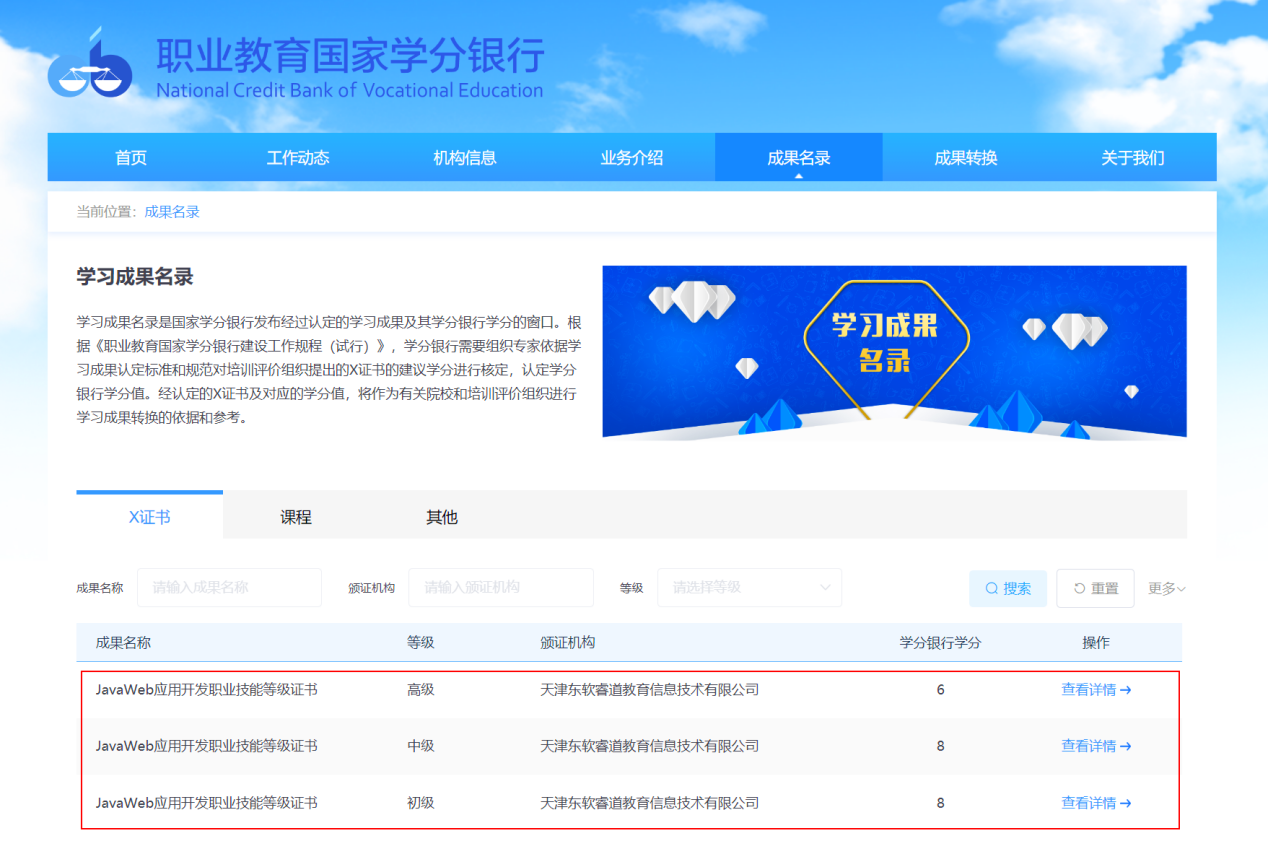1268x867 pixels.
Task: Click the 成果名称 input field
Action: [229, 588]
